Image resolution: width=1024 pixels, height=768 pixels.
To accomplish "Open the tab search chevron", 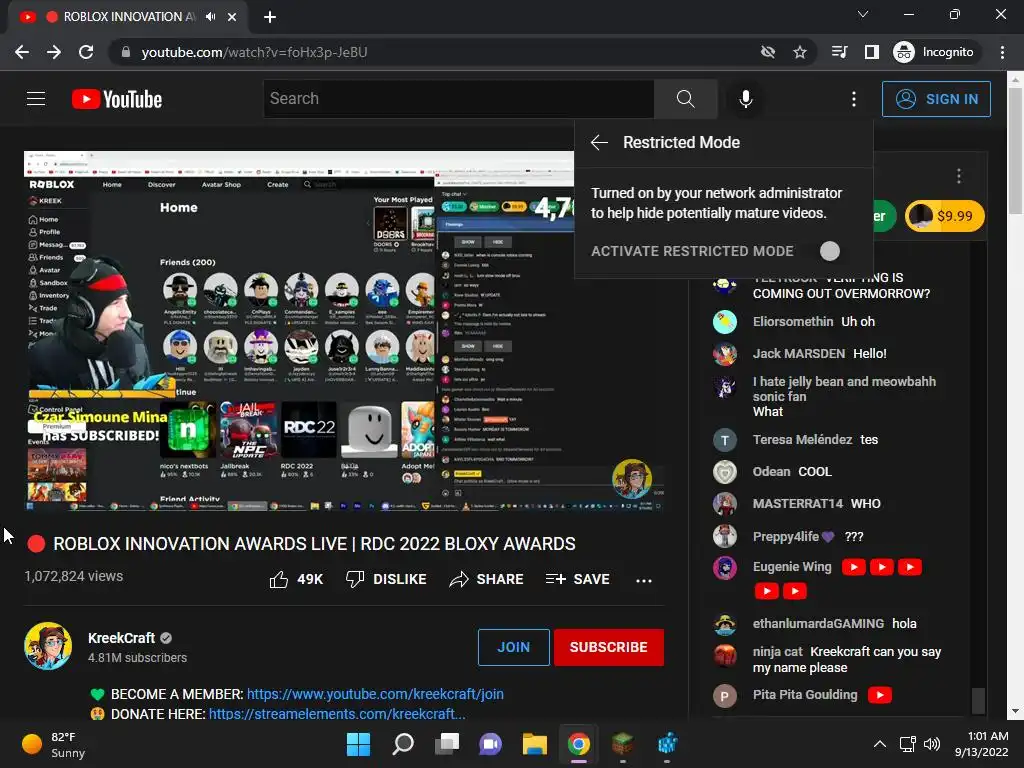I will [x=863, y=14].
